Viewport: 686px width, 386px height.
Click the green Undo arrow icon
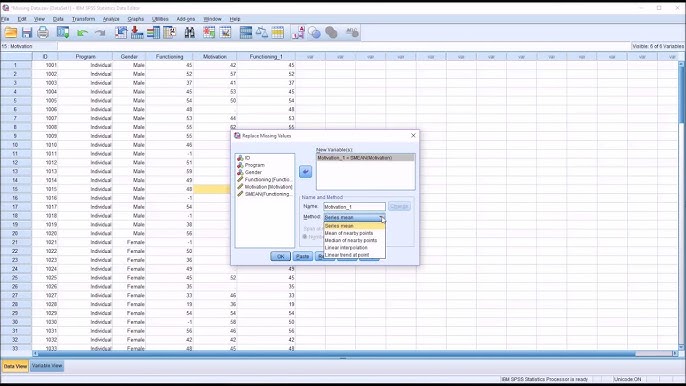click(82, 33)
